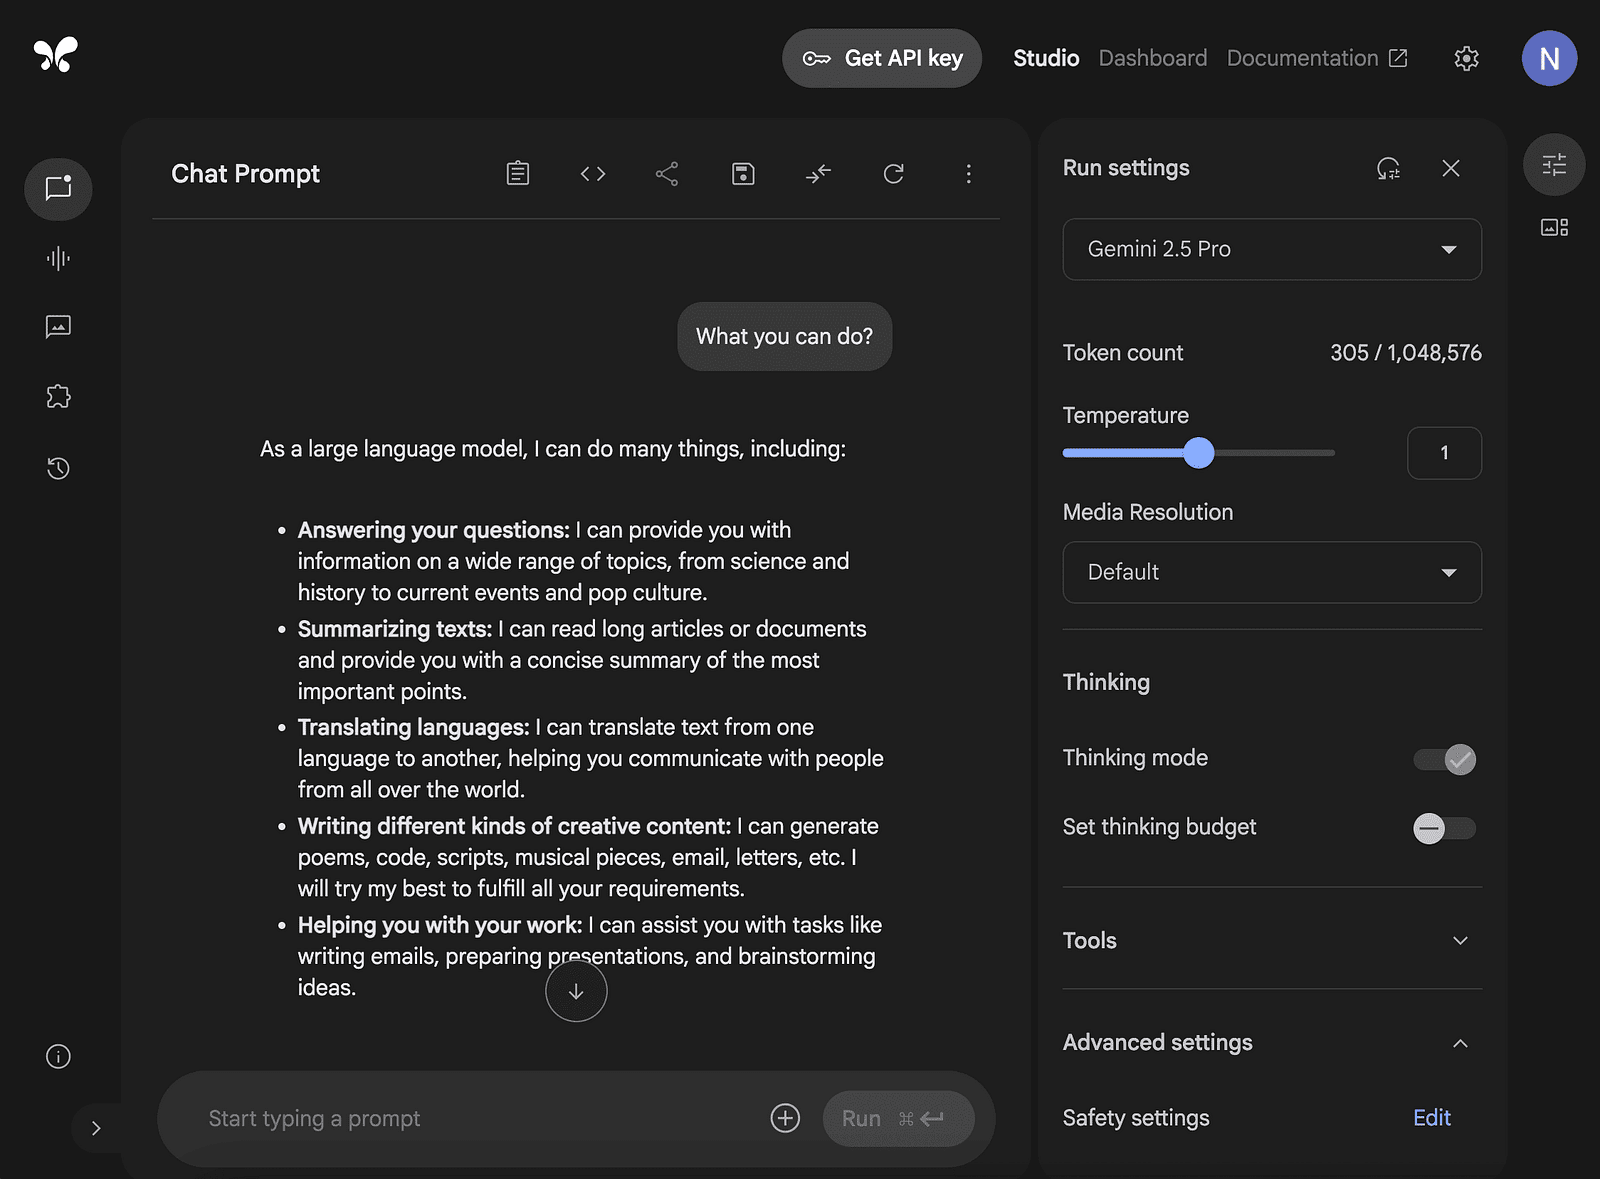Enable the Set thinking budget switch

1445,829
